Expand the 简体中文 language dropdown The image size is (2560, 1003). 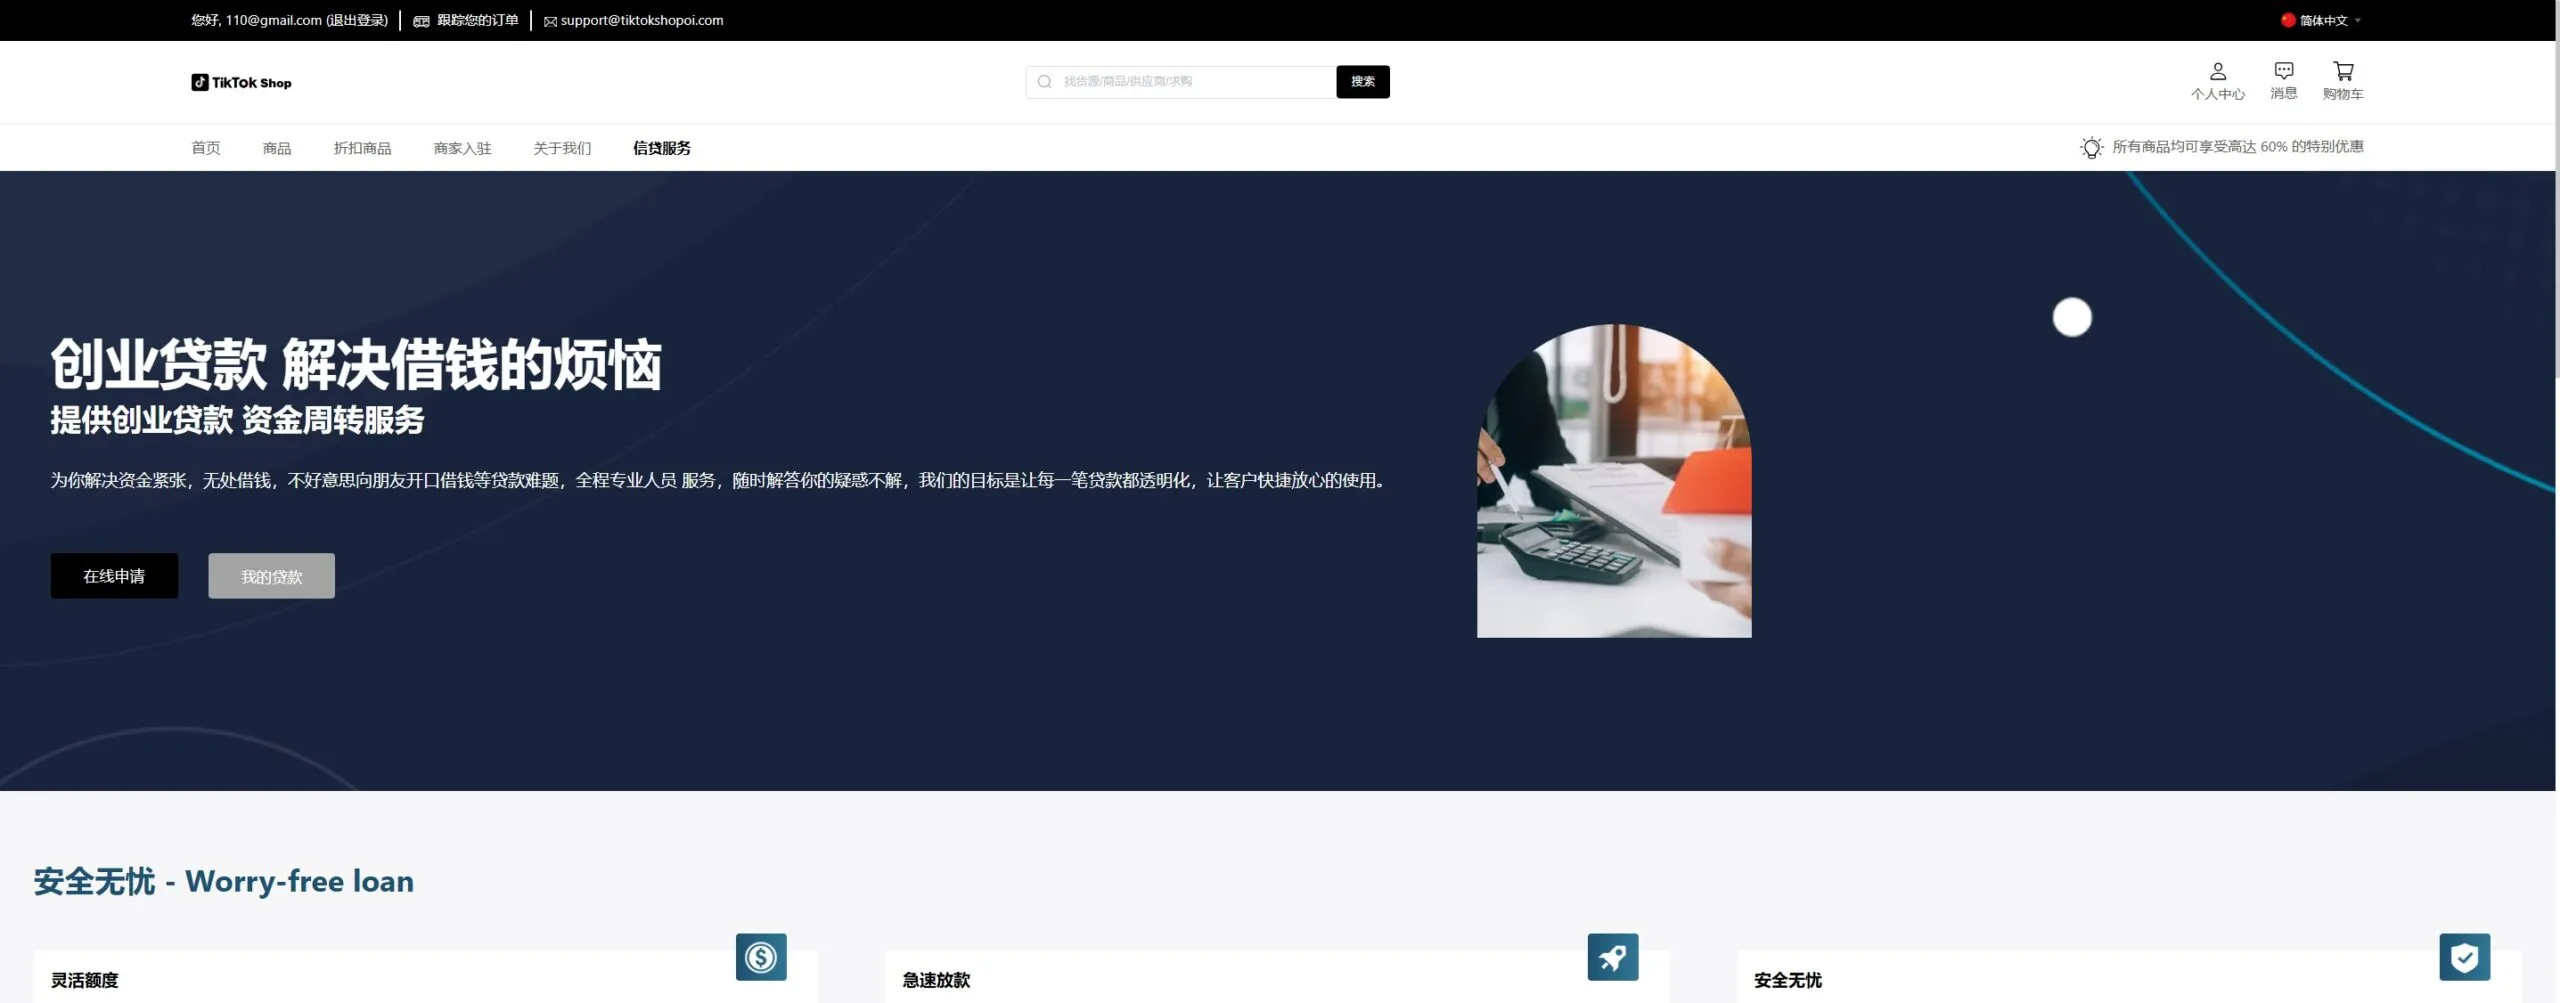click(2330, 20)
